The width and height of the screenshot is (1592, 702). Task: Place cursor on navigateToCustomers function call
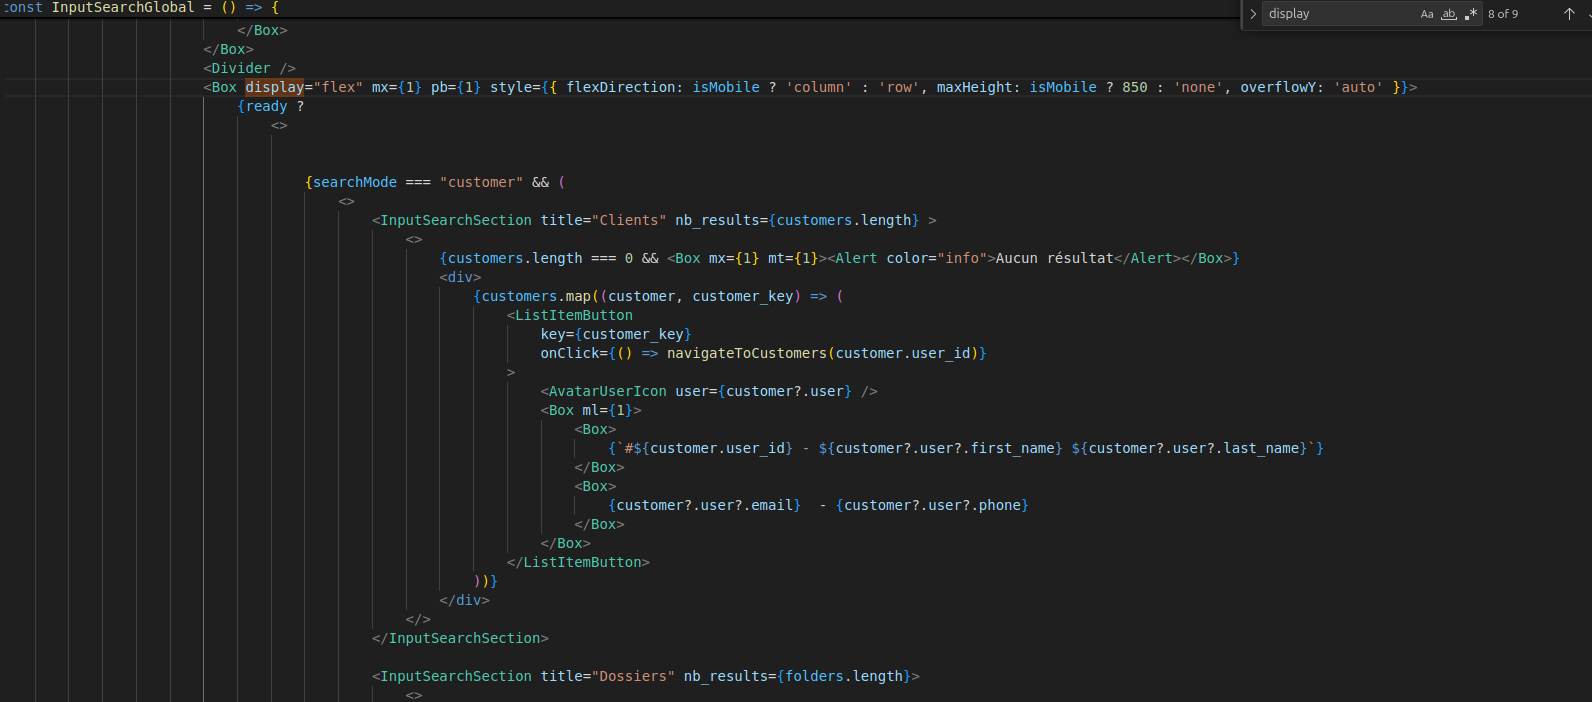(746, 353)
